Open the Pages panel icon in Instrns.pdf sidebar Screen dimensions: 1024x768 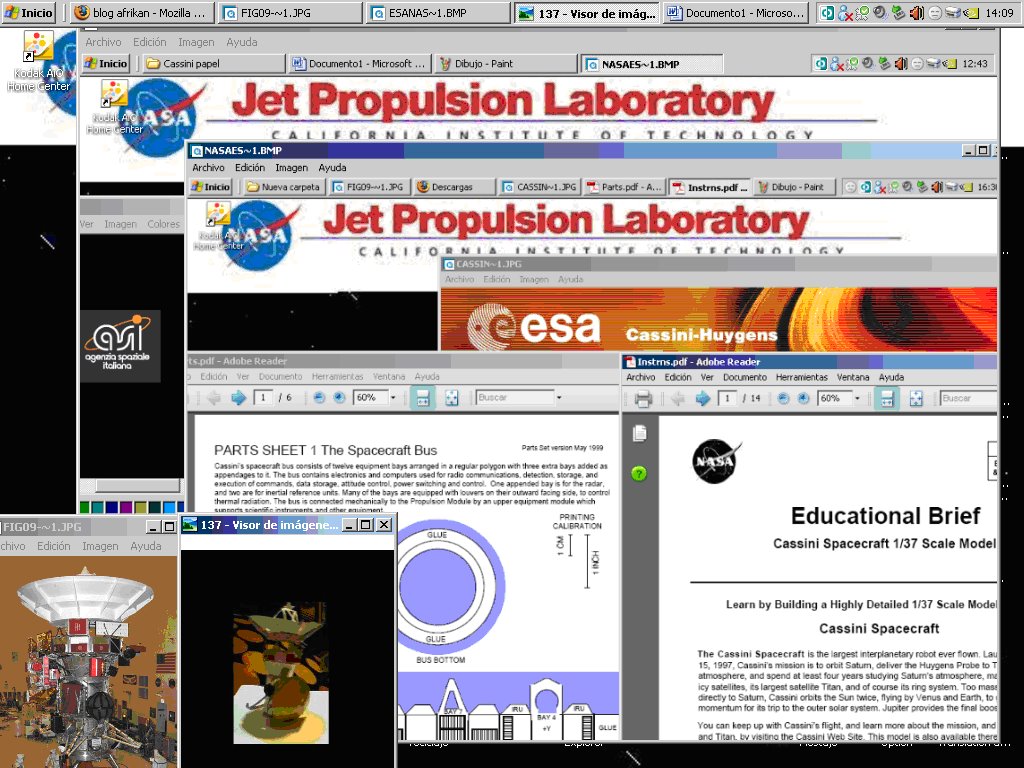[x=639, y=433]
